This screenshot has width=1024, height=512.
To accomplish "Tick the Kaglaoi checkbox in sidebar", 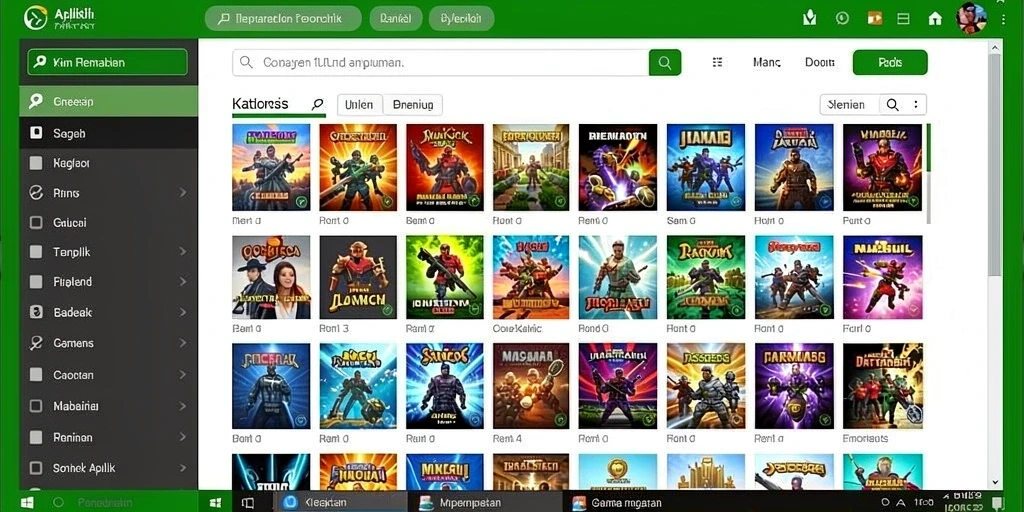I will coord(36,163).
